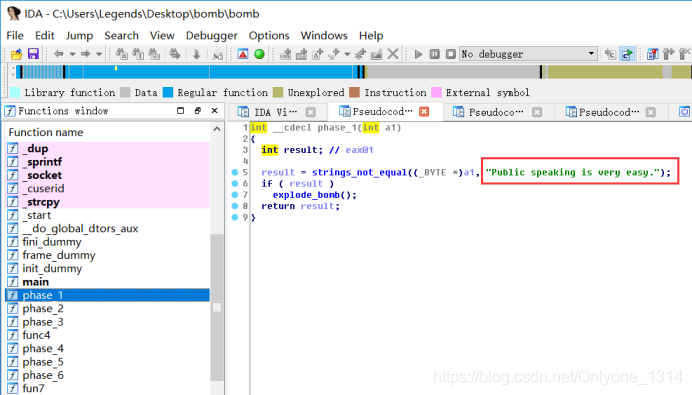Click breakpoint dot on line 7
The width and height of the screenshot is (692, 395).
235,195
